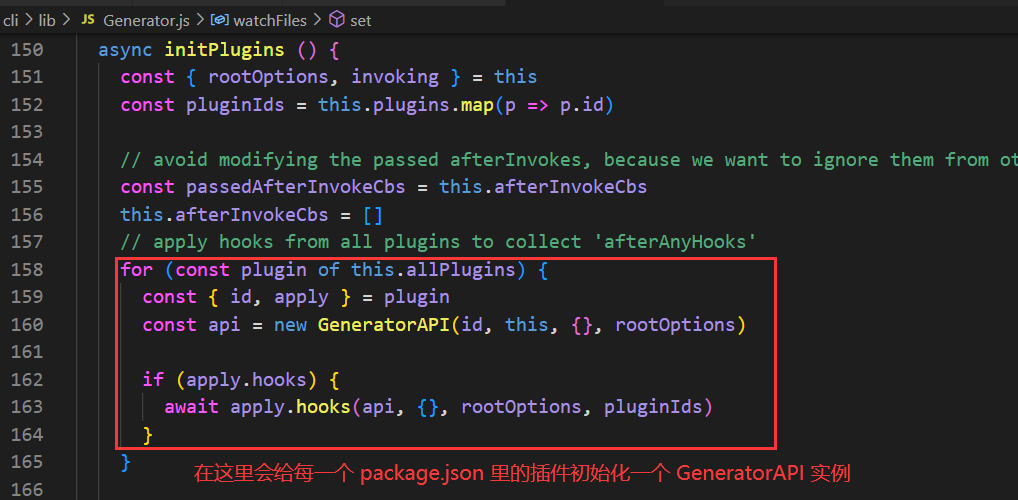Click line number 158 in gutter

[27, 269]
